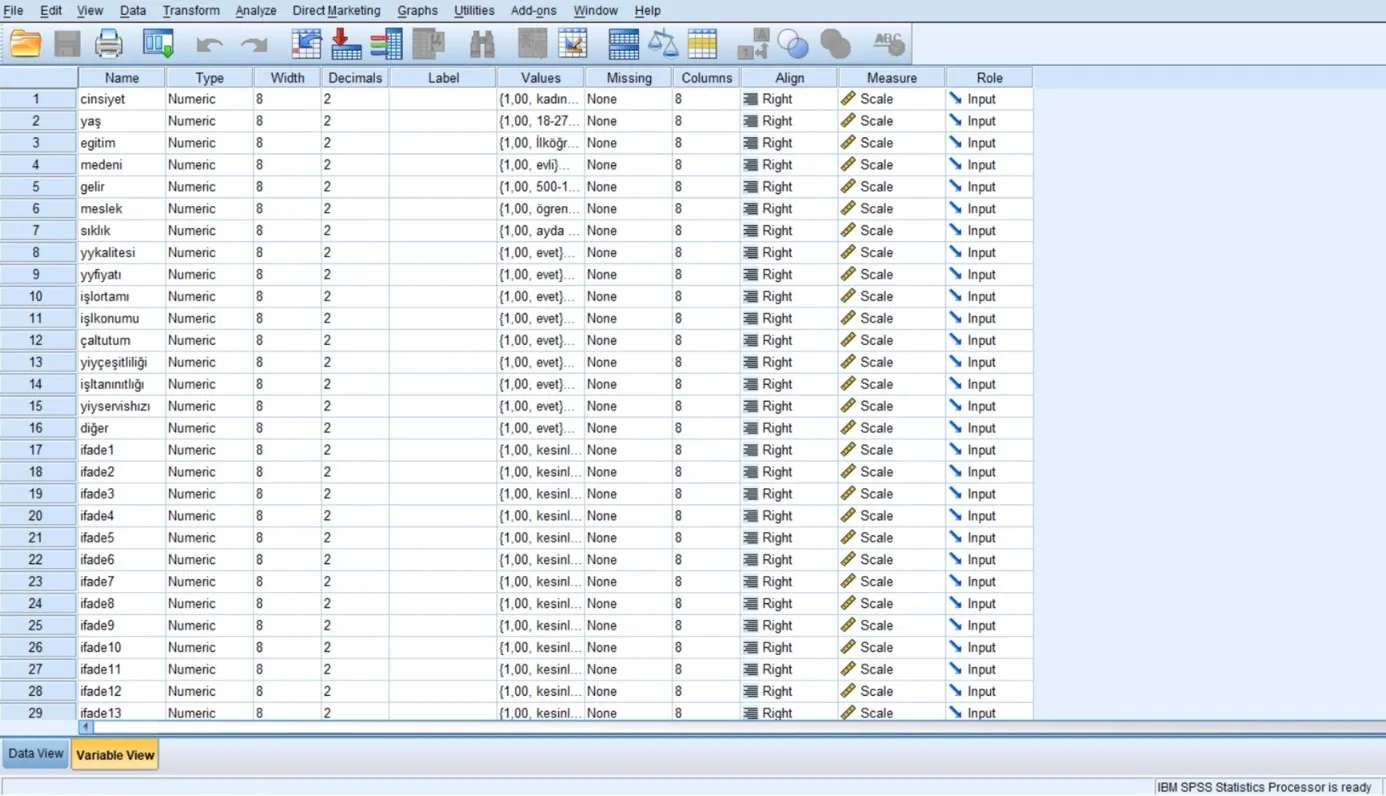Click the Name column header
The width and height of the screenshot is (1386, 796).
[x=122, y=78]
